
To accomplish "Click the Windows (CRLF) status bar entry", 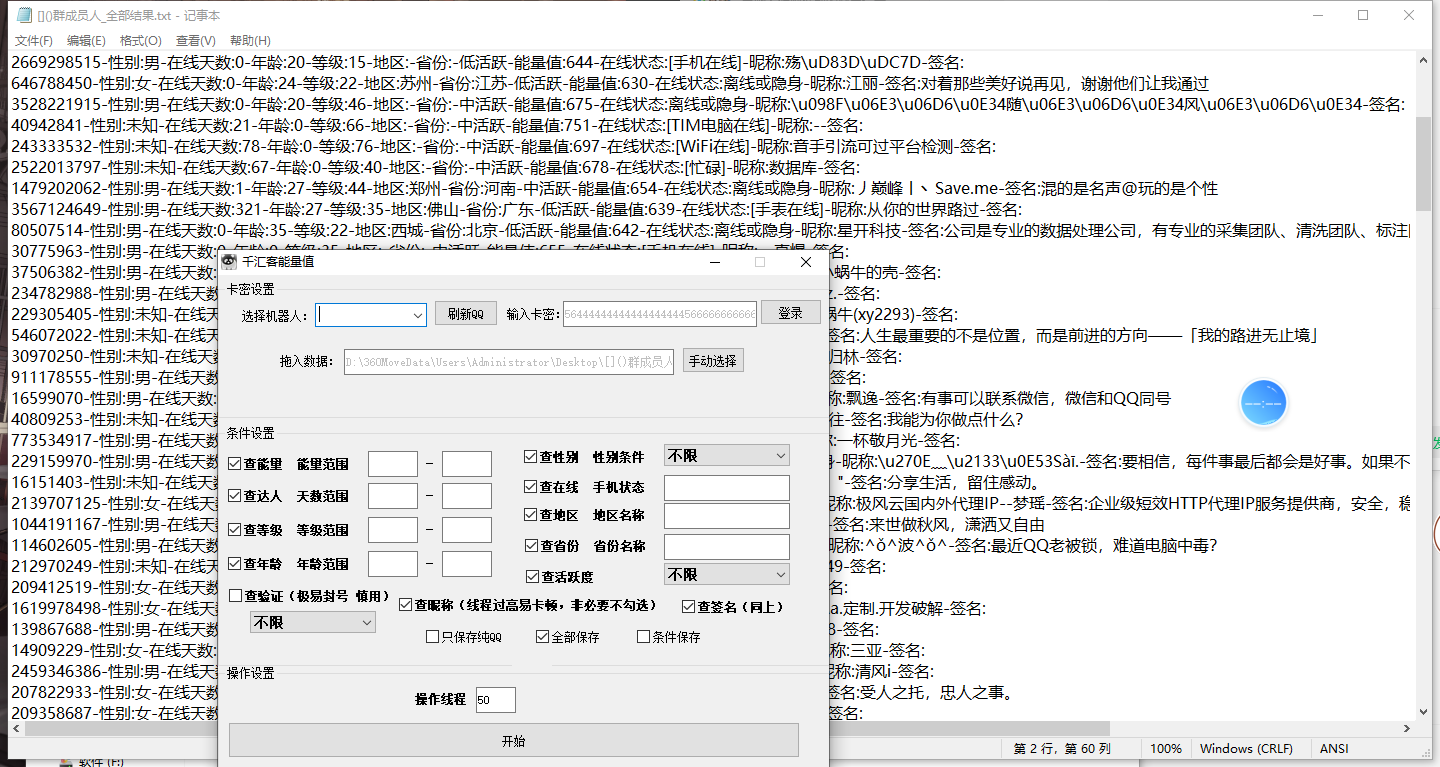I will point(1246,748).
